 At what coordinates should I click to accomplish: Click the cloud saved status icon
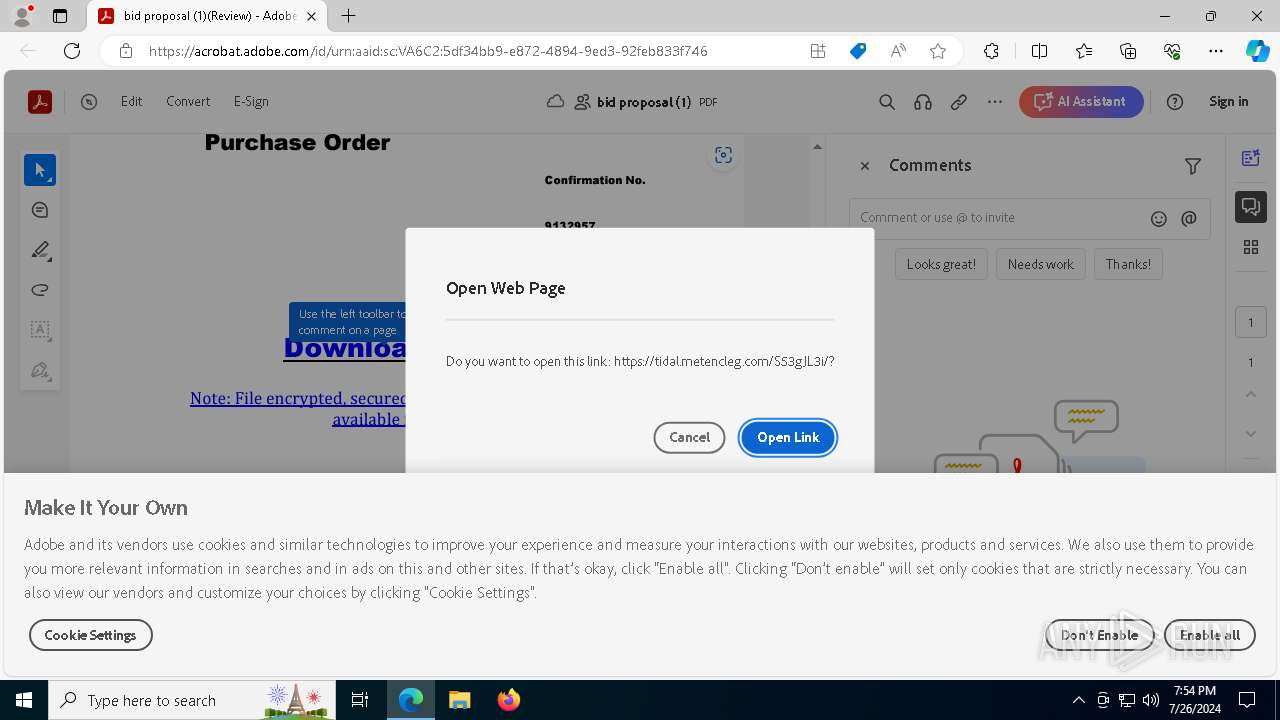point(555,101)
